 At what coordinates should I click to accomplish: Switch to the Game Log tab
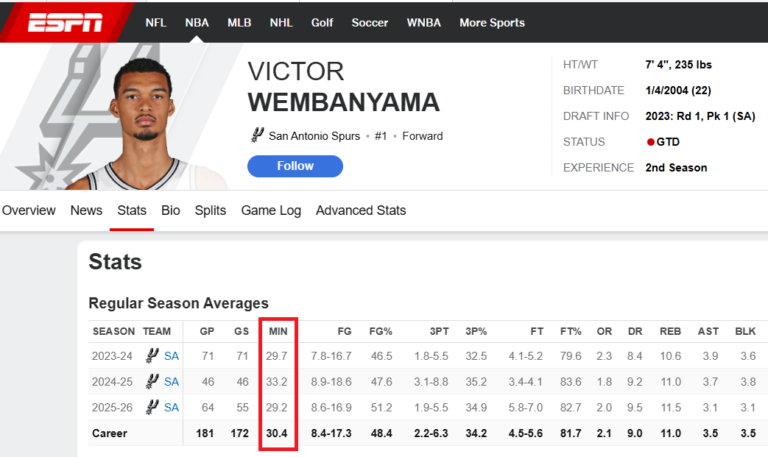[x=271, y=210]
